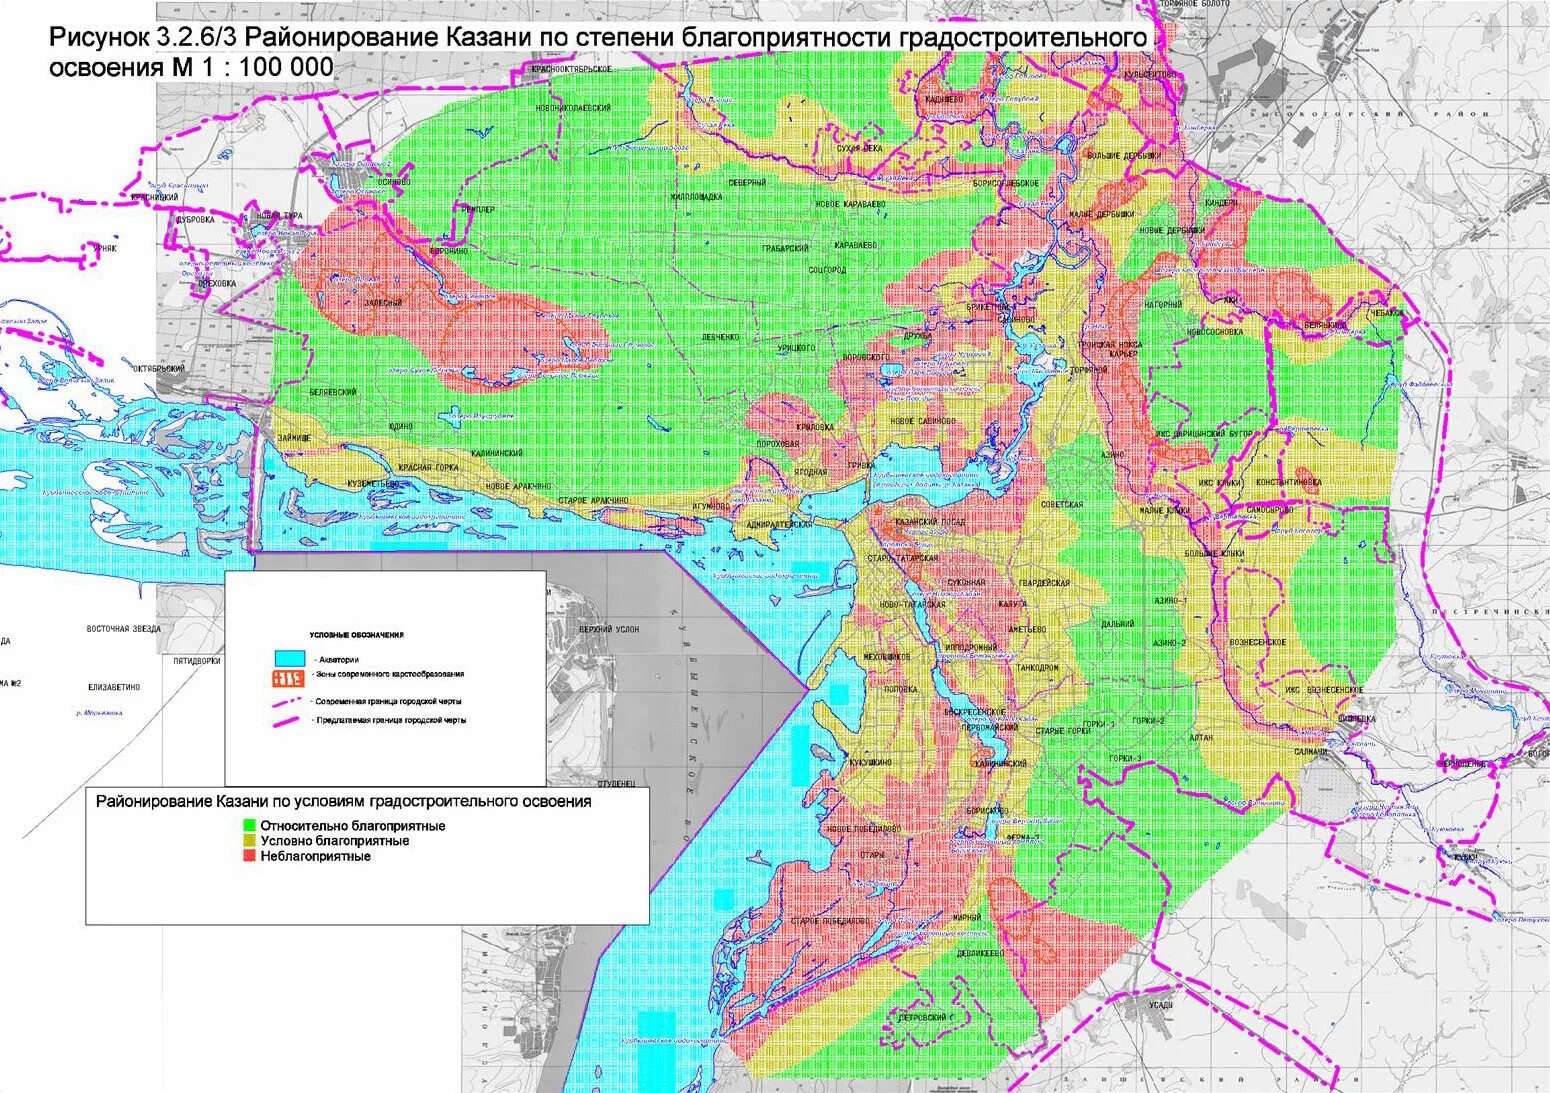Click the 'Поповка' map label
This screenshot has width=1550, height=1093.
(x=901, y=690)
